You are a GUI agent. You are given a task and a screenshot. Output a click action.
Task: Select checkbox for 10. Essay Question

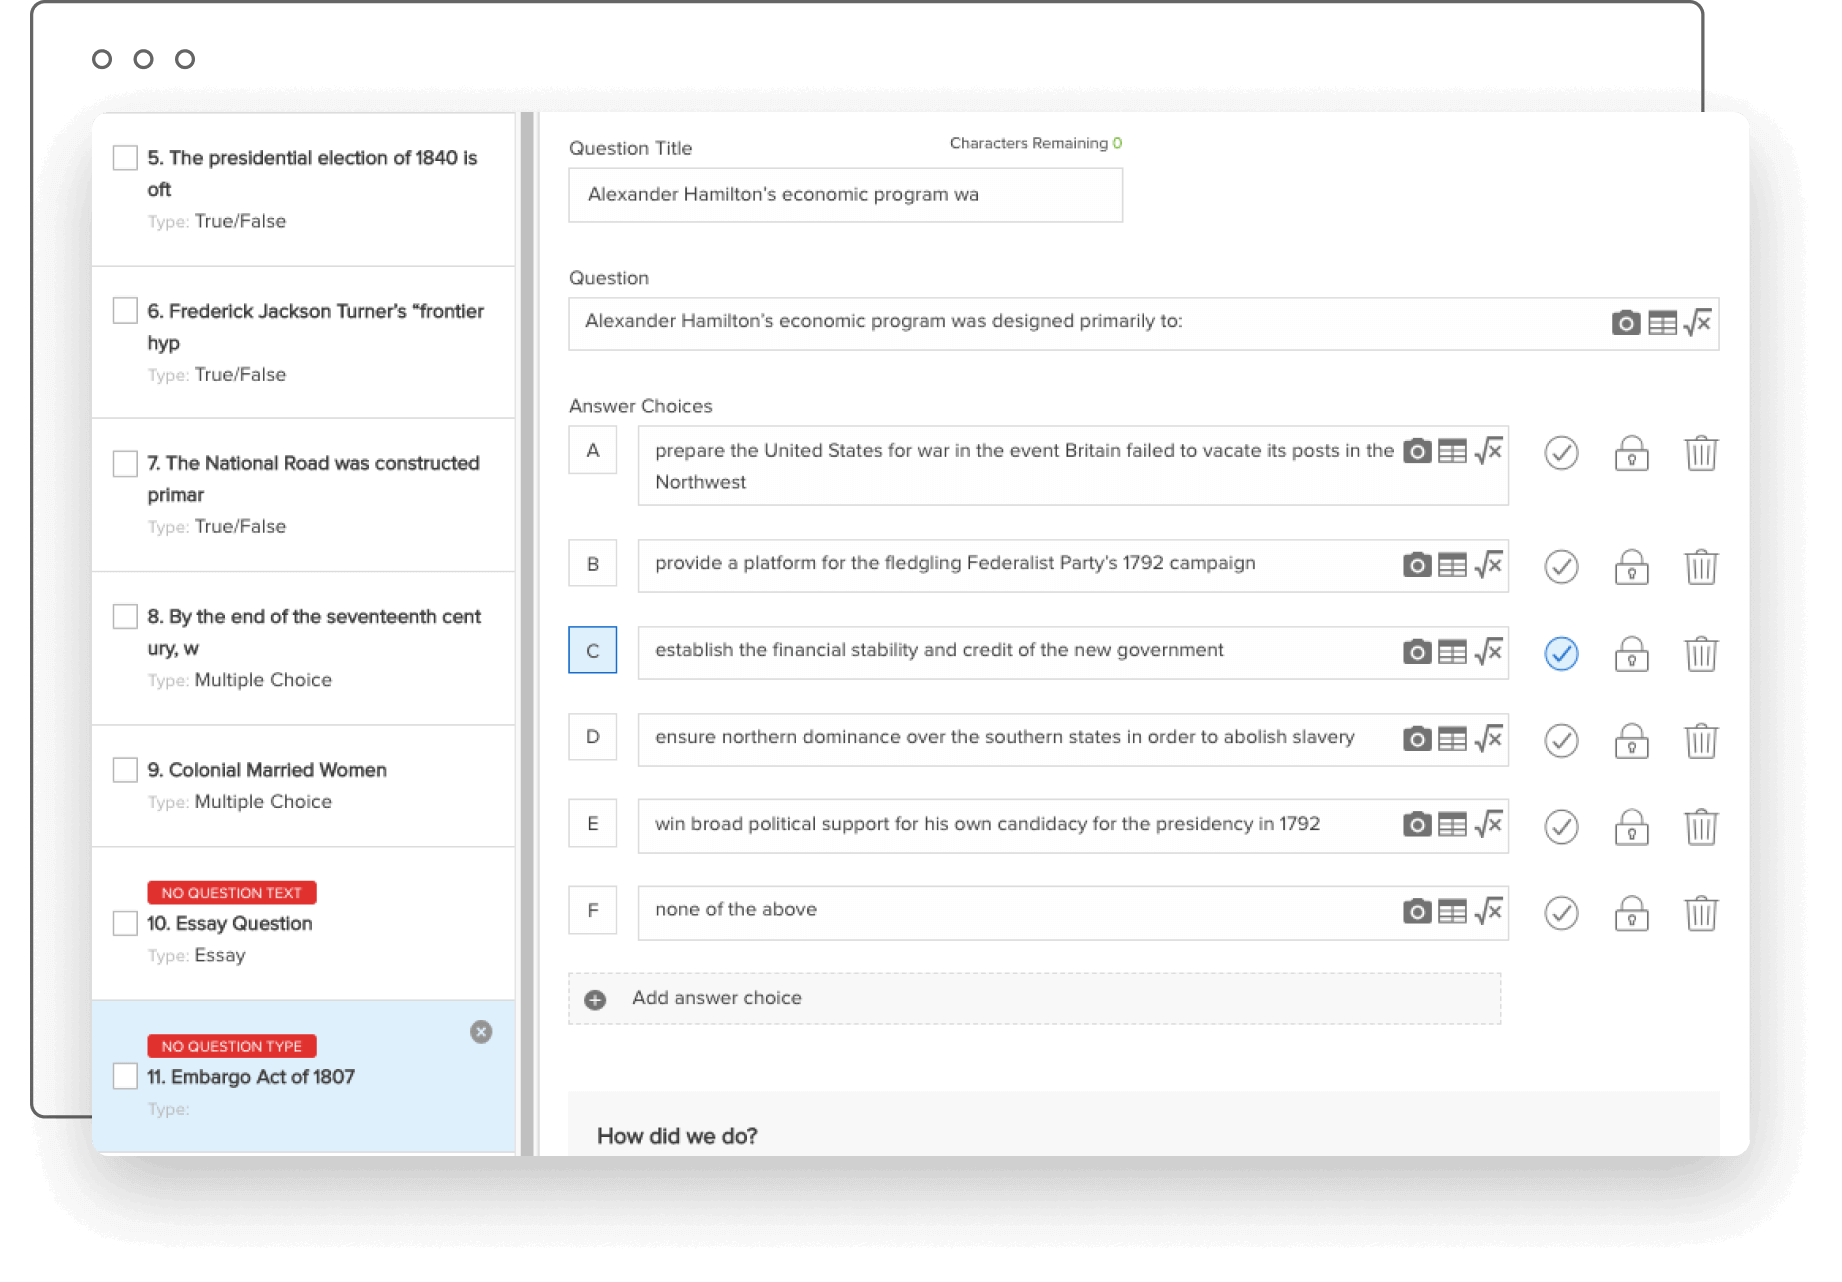125,923
